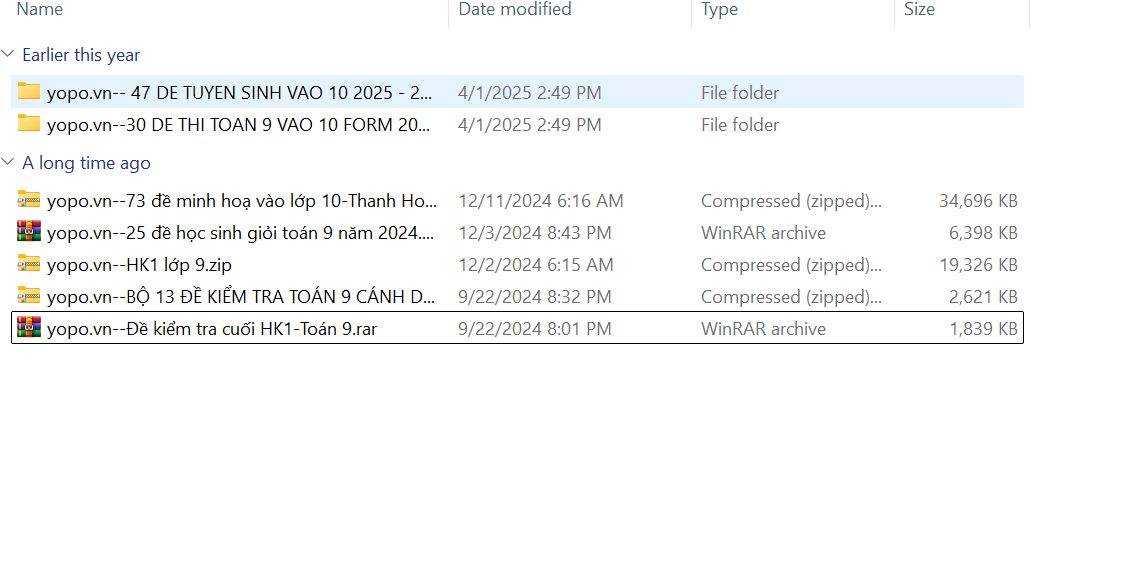Sort files by Date modified column header
The width and height of the screenshot is (1126, 581).
pyautogui.click(x=515, y=10)
